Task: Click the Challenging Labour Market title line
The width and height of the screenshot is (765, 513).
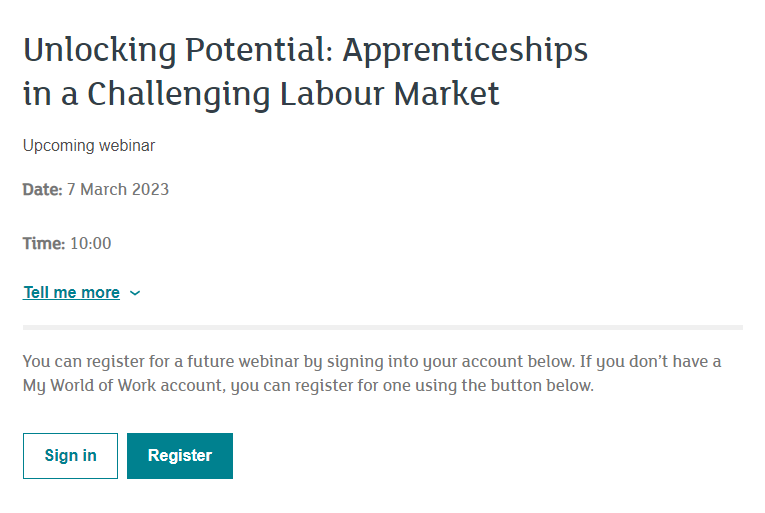Action: pos(293,93)
